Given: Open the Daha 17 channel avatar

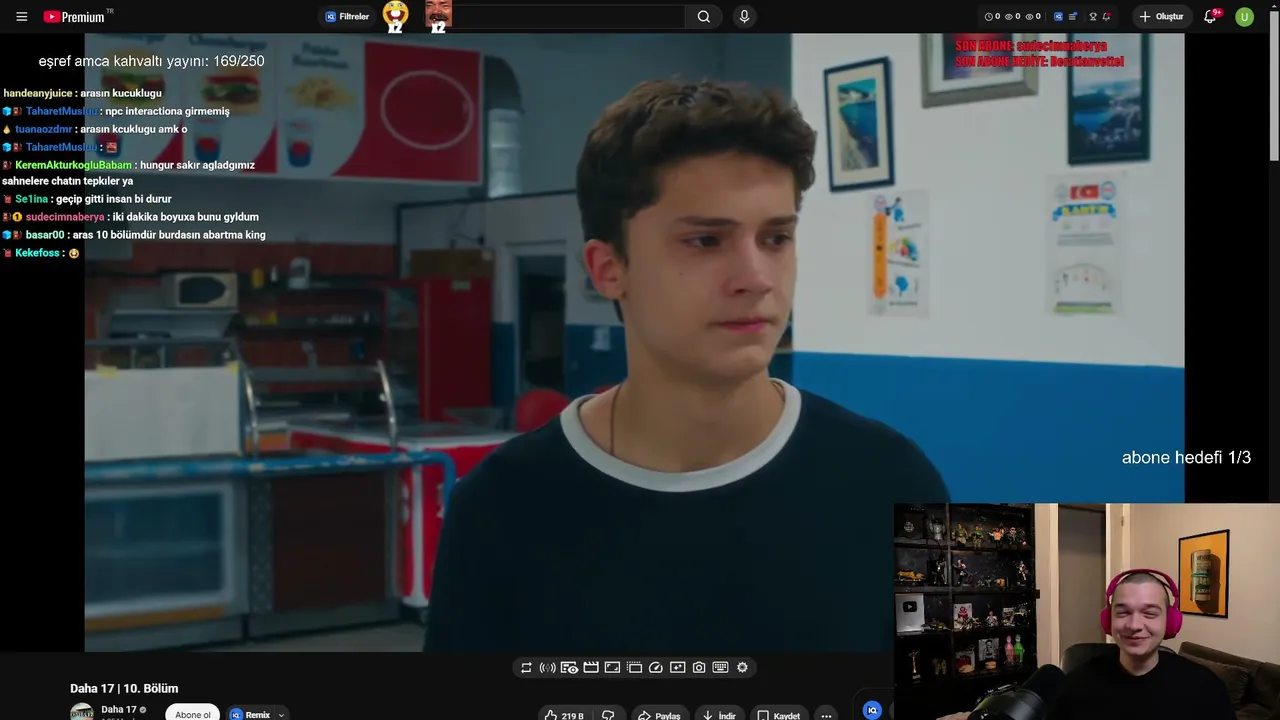Looking at the screenshot, I should tap(82, 712).
